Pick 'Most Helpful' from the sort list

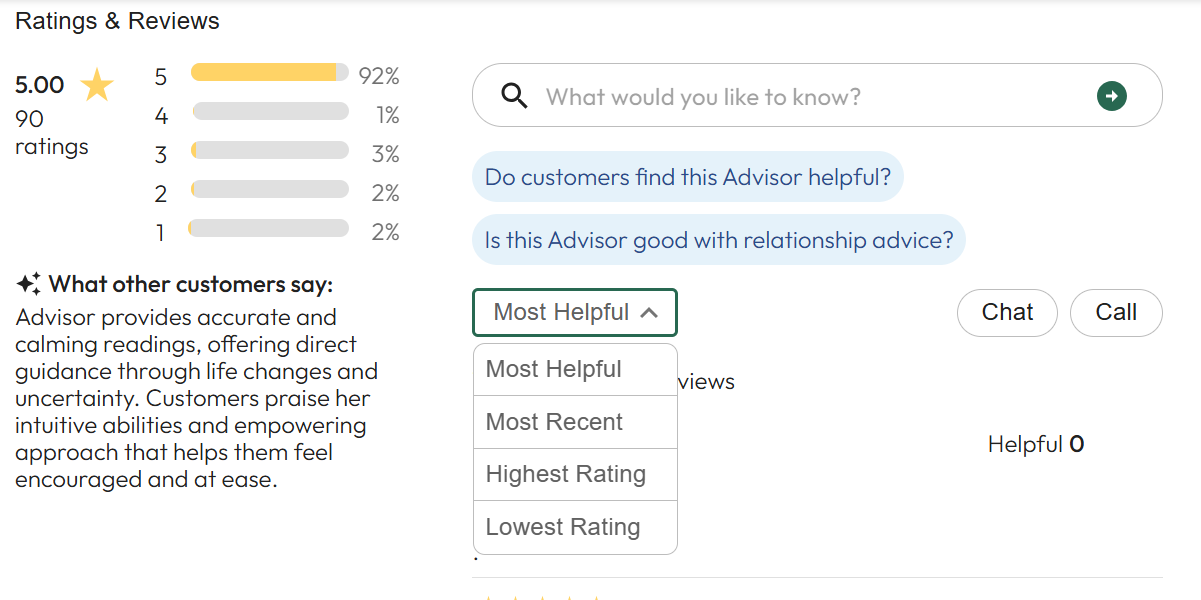(551, 369)
